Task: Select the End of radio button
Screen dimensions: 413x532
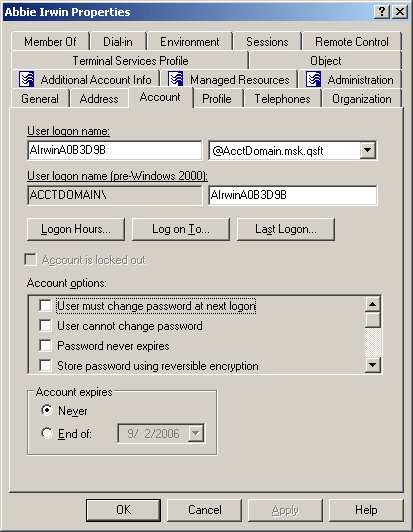Action: [x=47, y=433]
